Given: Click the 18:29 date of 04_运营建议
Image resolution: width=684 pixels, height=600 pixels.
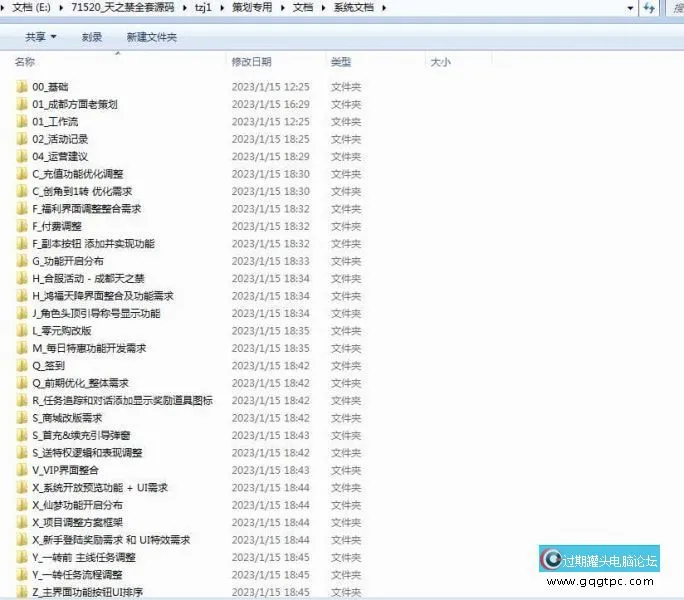Looking at the screenshot, I should [x=270, y=156].
